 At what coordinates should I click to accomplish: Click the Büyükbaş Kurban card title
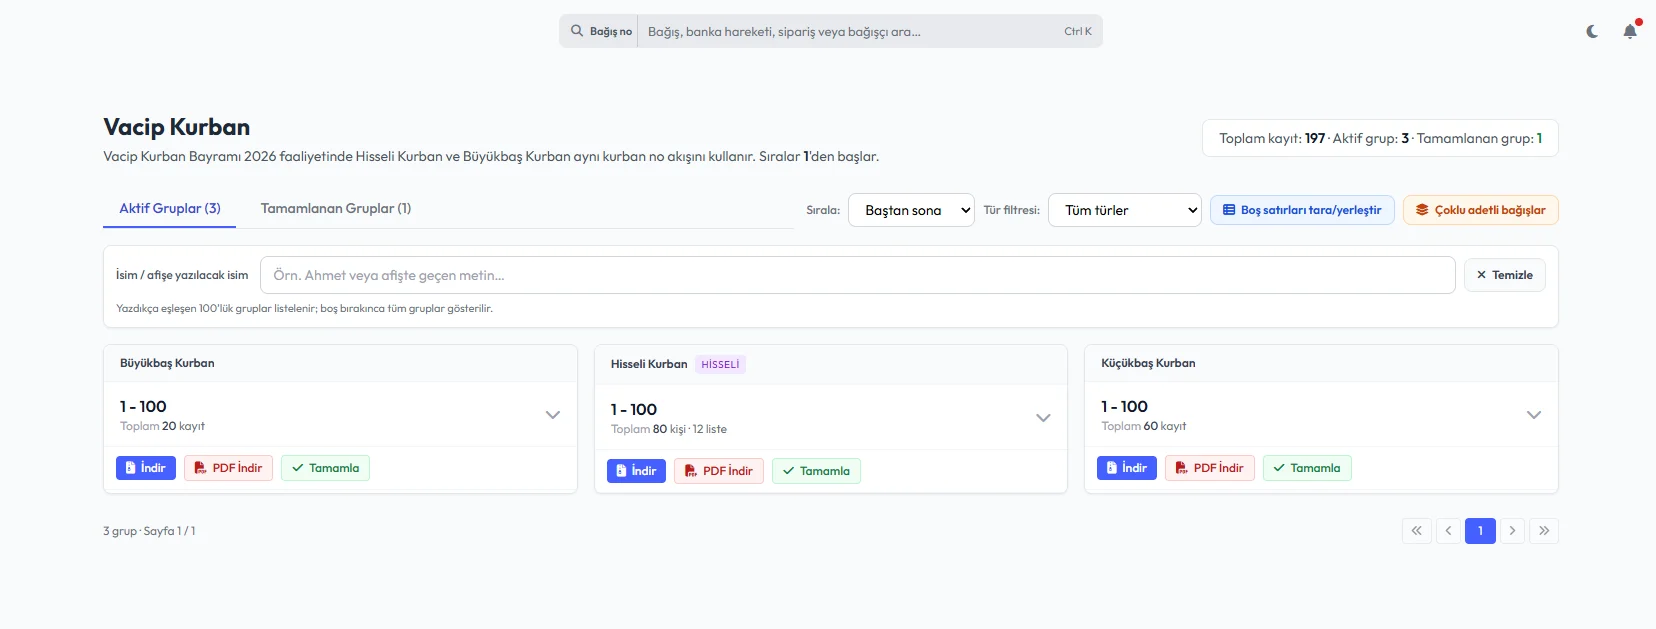(x=167, y=363)
